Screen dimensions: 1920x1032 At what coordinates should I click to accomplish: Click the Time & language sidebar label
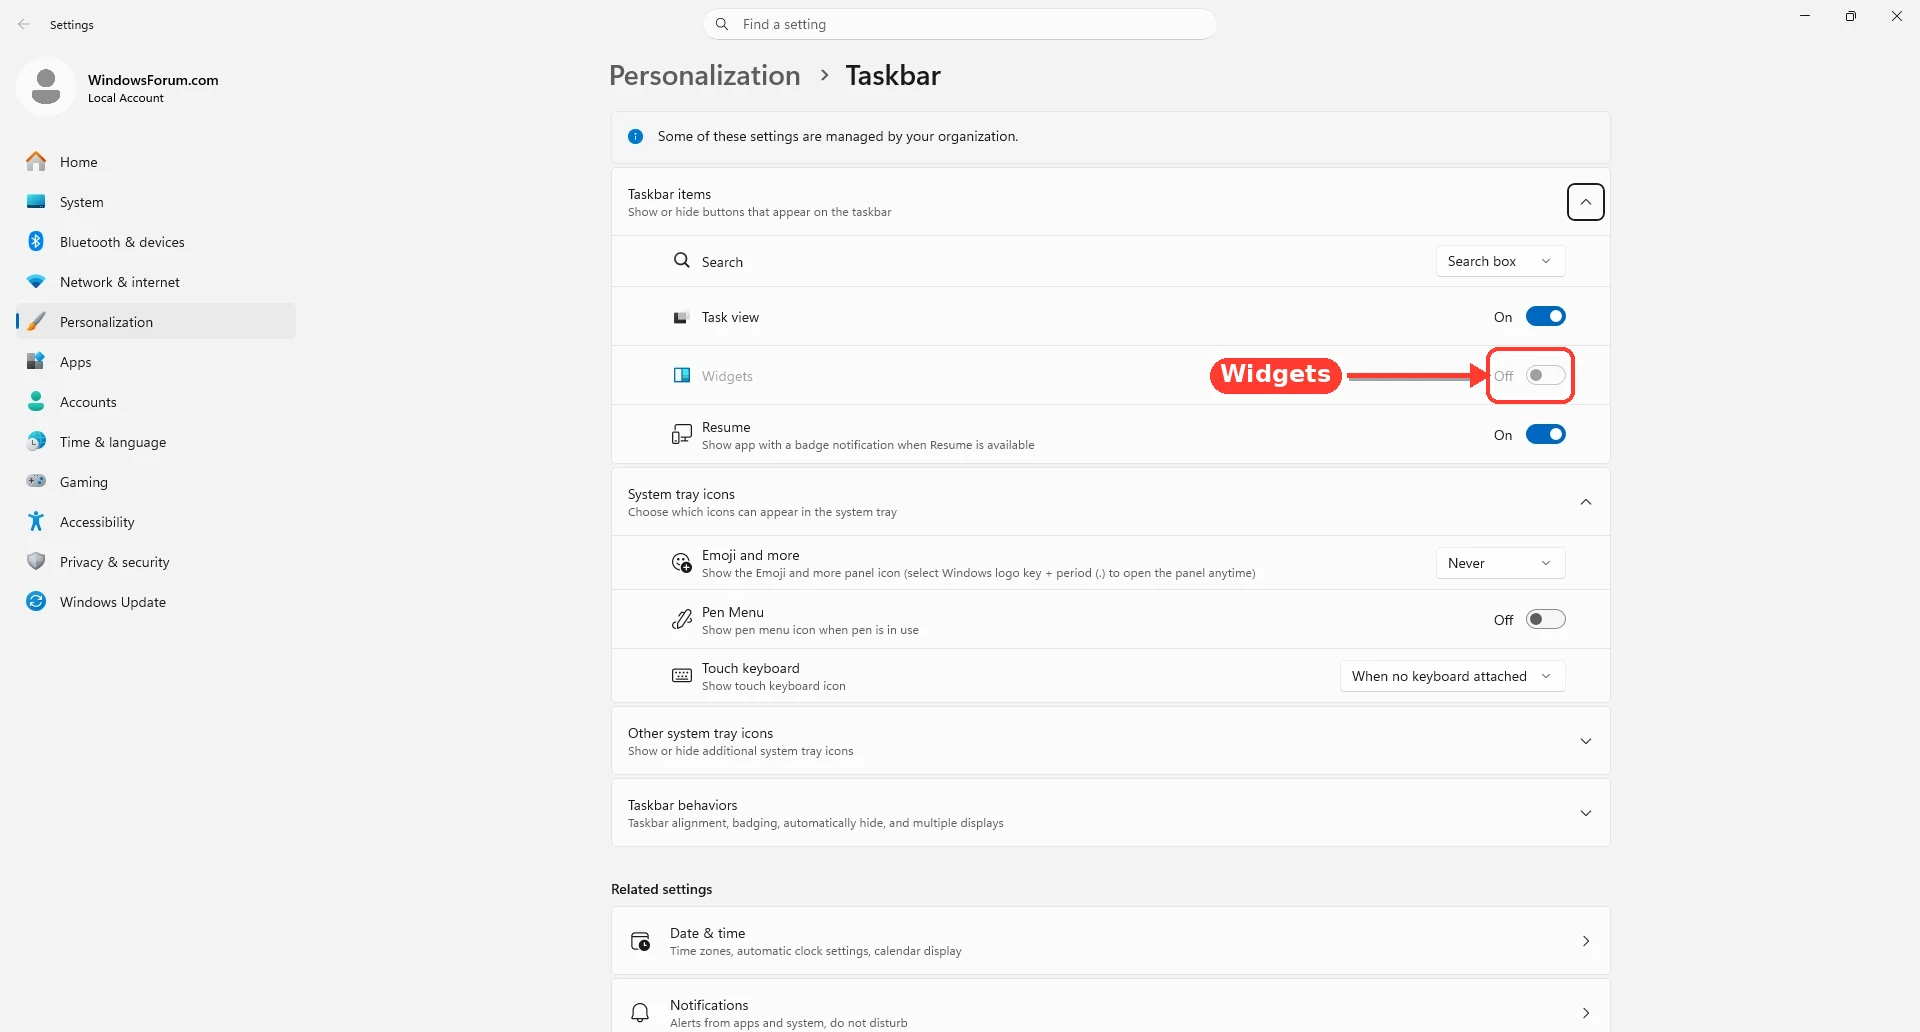113,442
